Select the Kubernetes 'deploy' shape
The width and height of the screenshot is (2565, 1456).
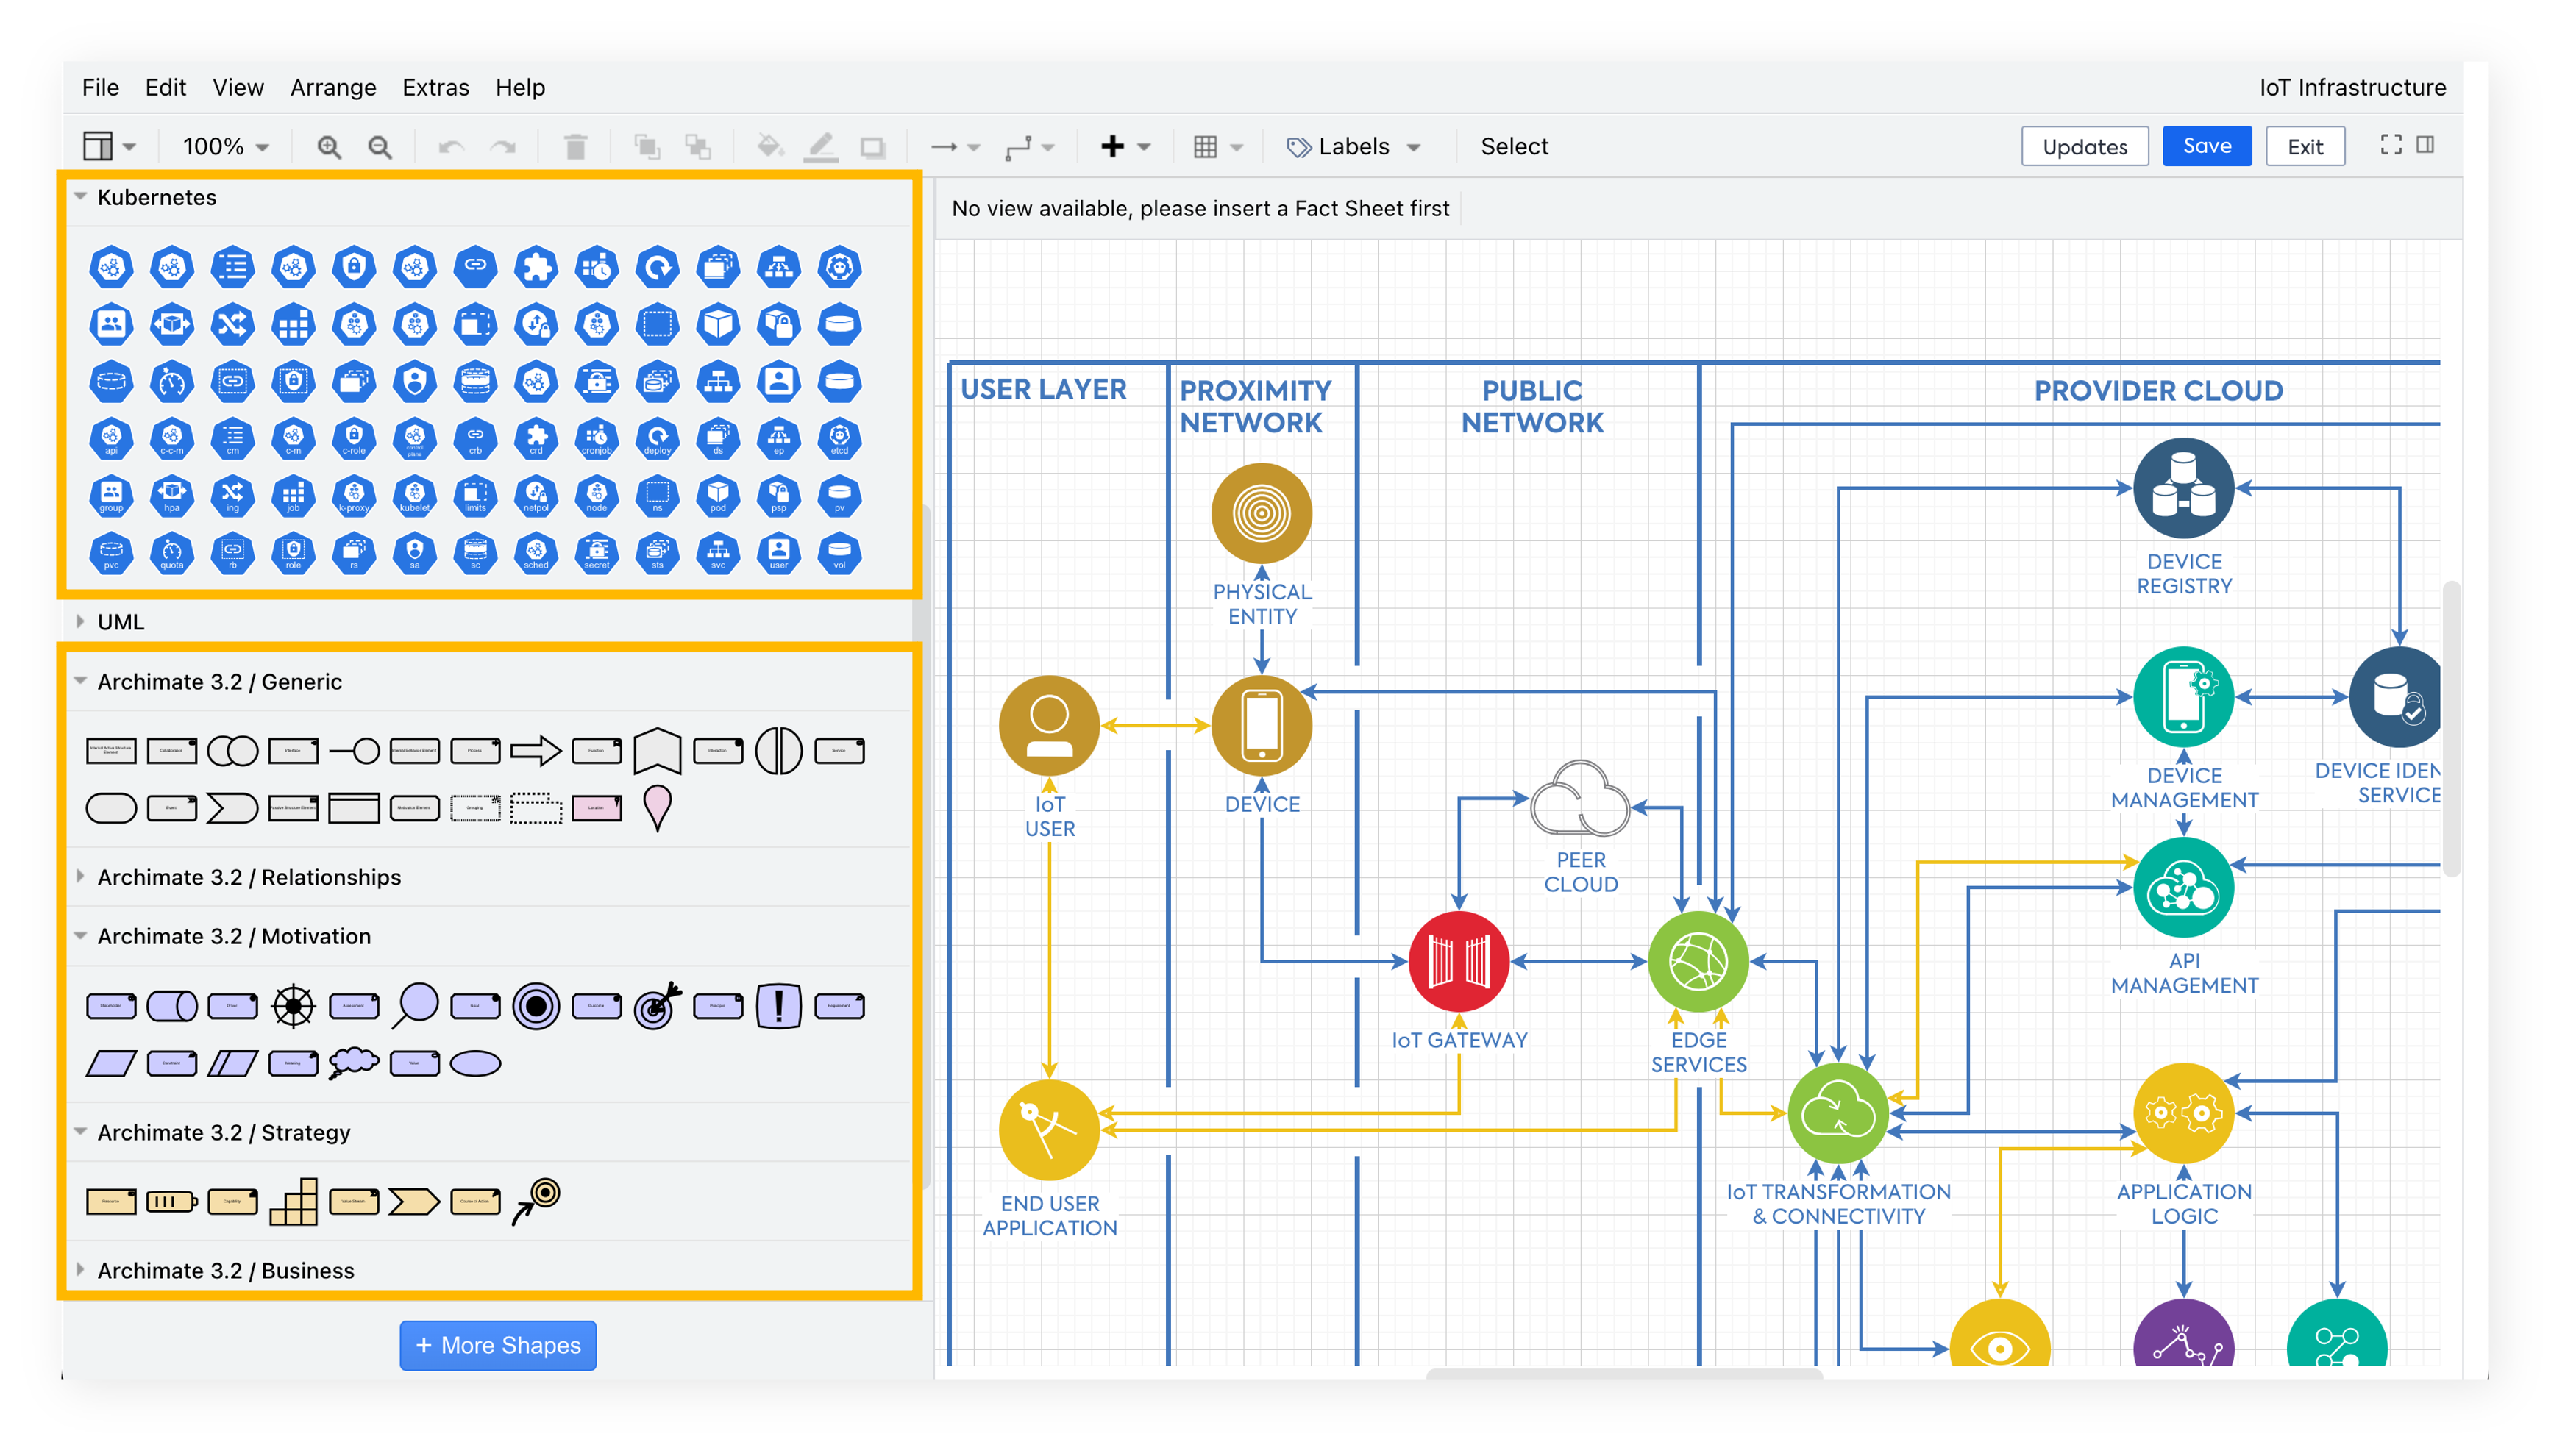click(x=657, y=439)
